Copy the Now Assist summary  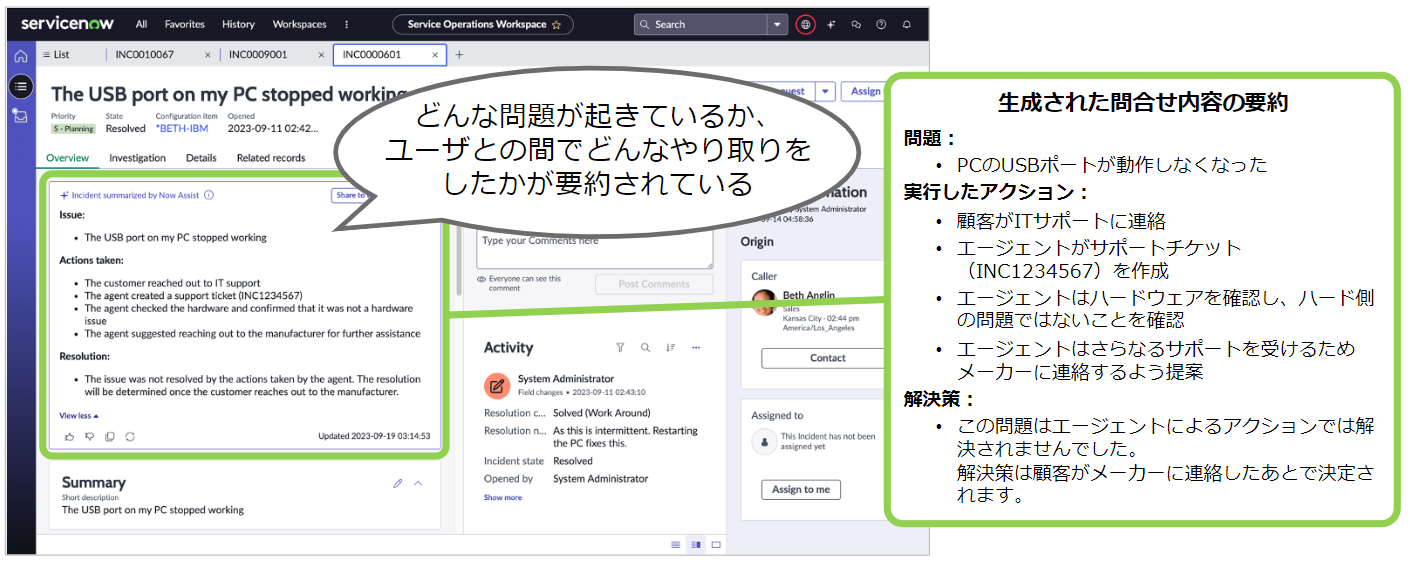pos(110,436)
